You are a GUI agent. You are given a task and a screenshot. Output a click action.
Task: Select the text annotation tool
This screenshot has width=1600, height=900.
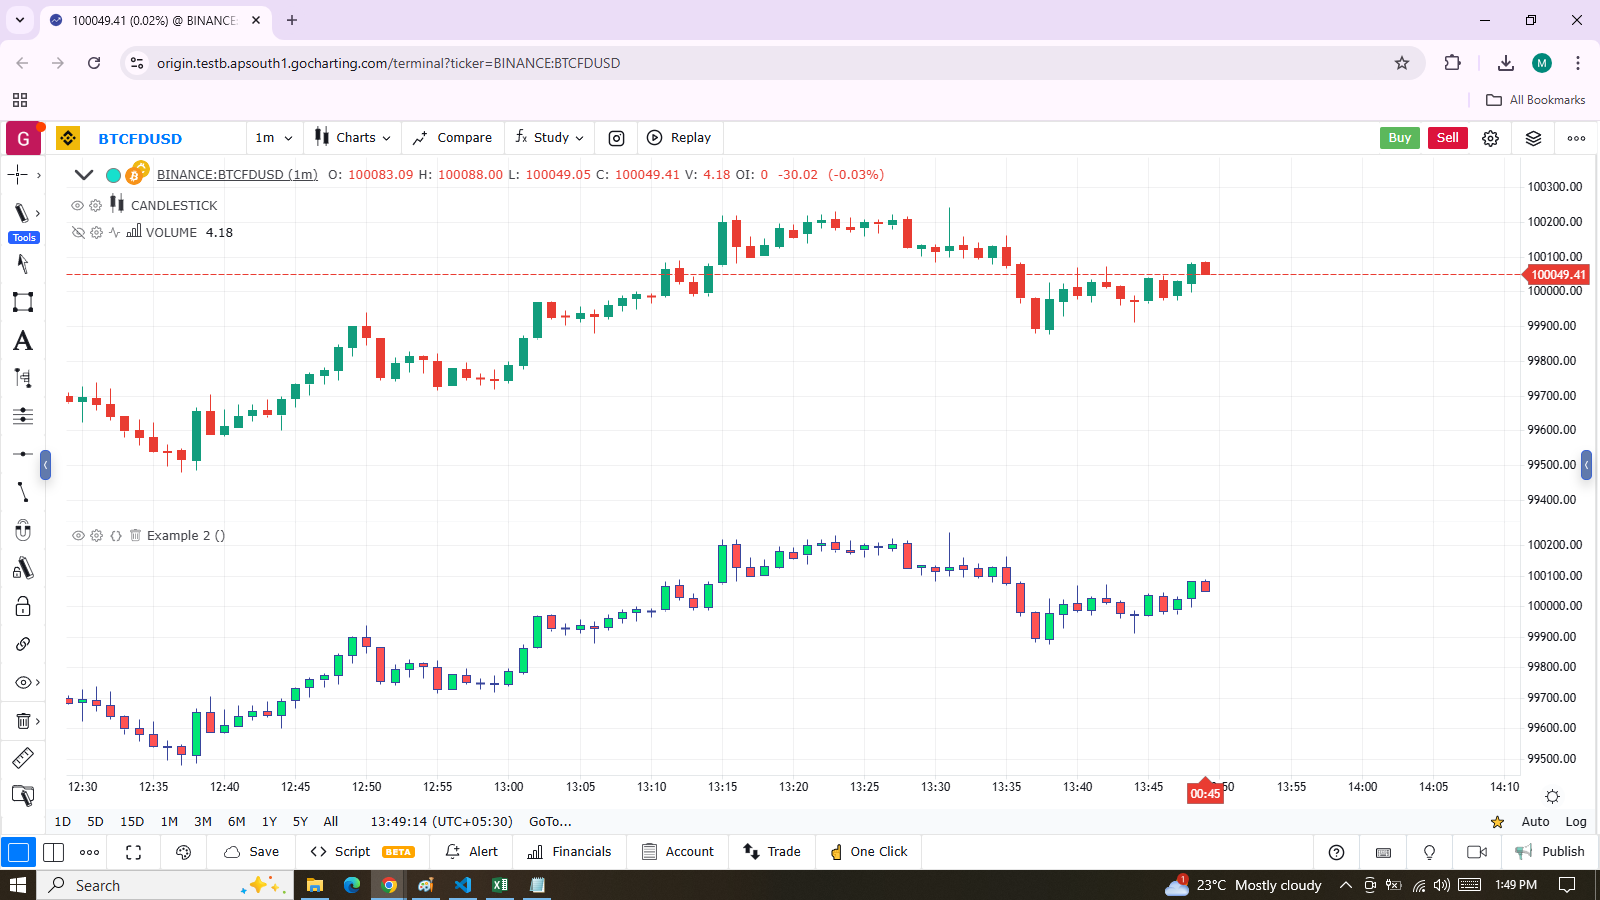[x=22, y=341]
